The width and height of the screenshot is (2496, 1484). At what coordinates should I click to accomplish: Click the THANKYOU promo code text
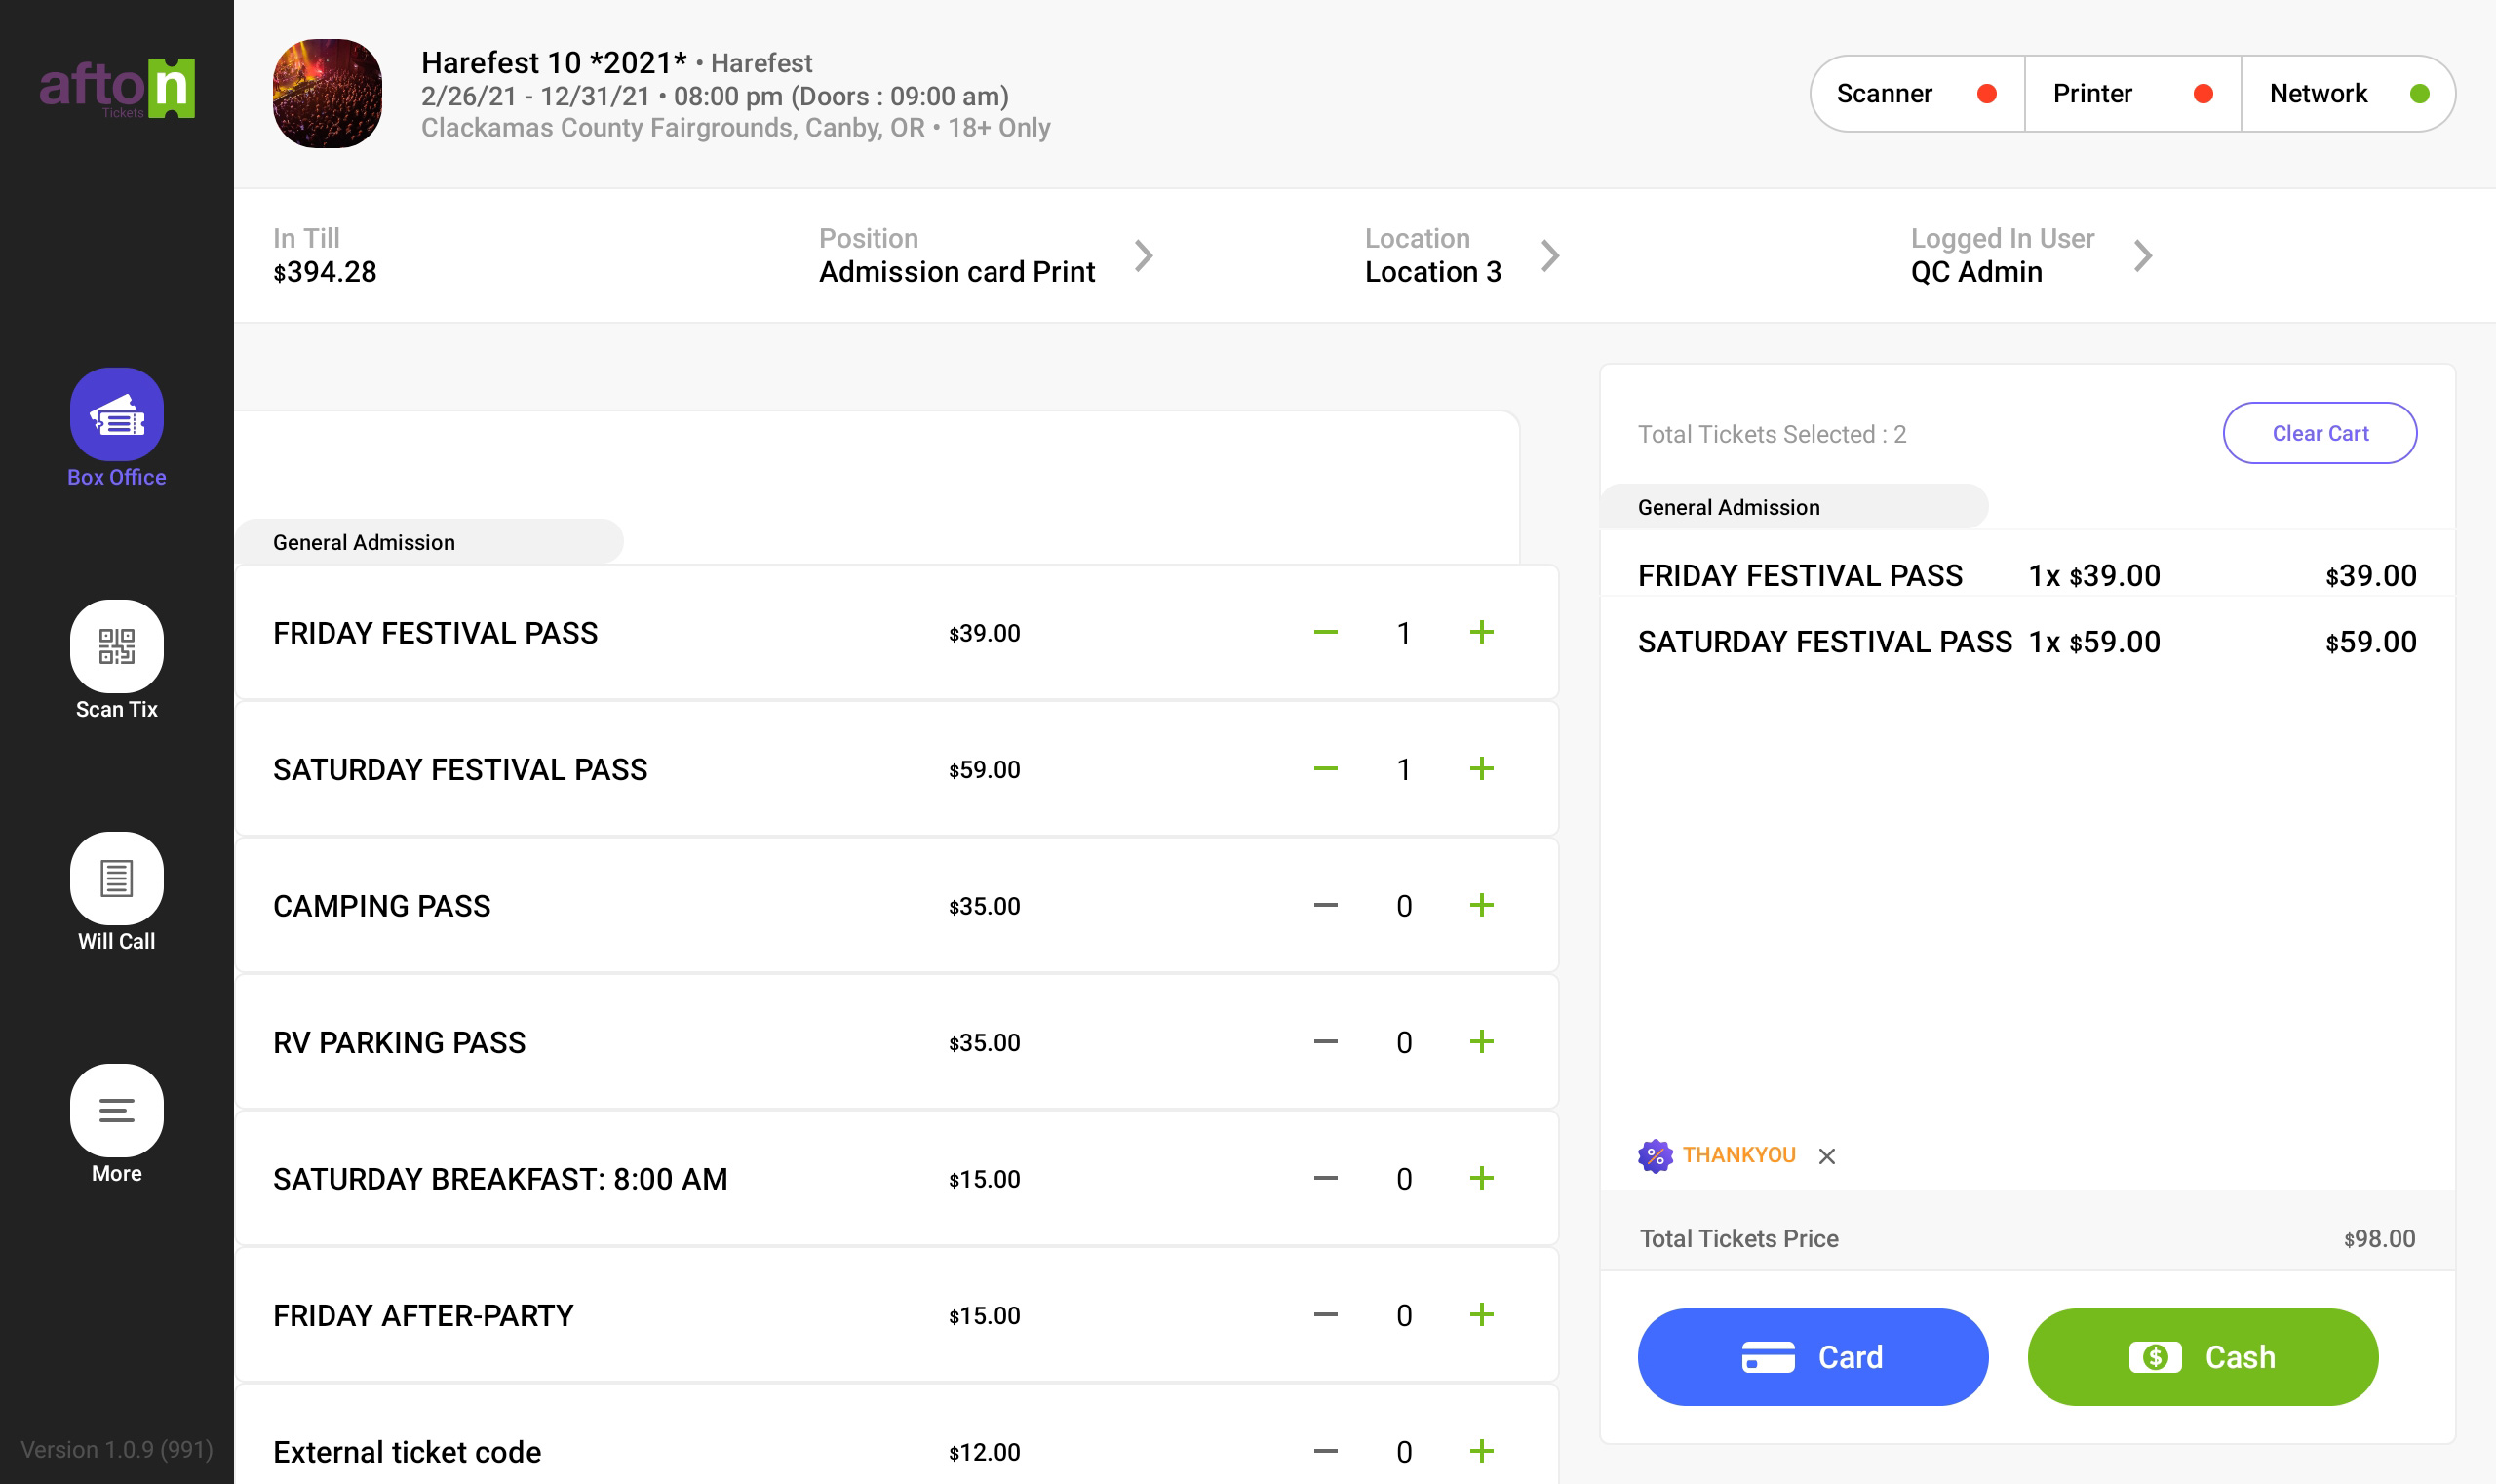(1739, 1155)
